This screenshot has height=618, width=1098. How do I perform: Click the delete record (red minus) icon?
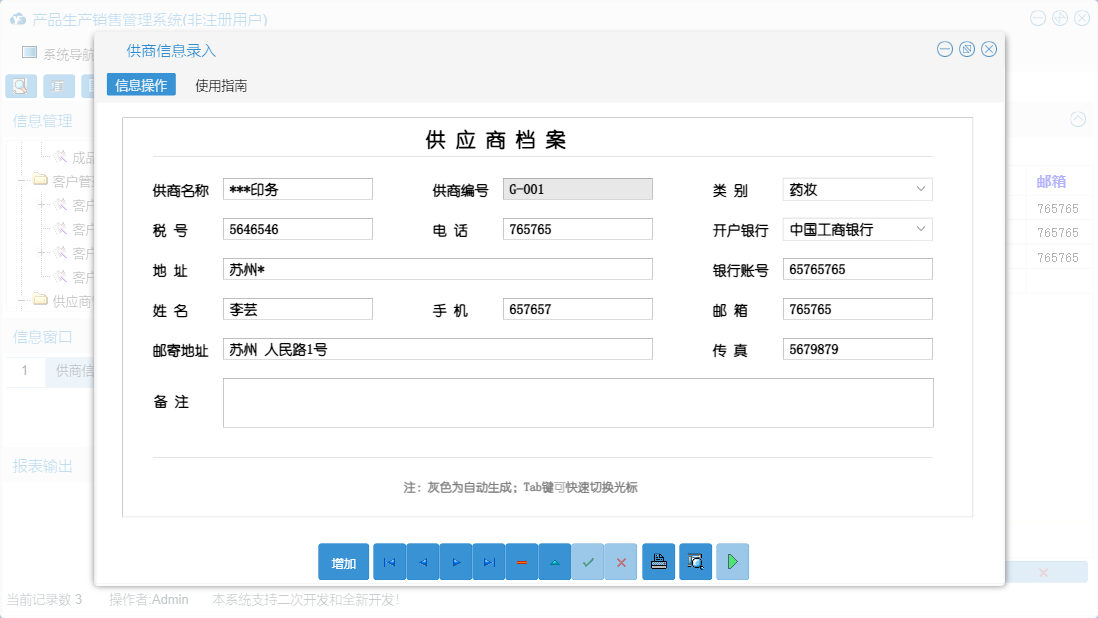[521, 561]
